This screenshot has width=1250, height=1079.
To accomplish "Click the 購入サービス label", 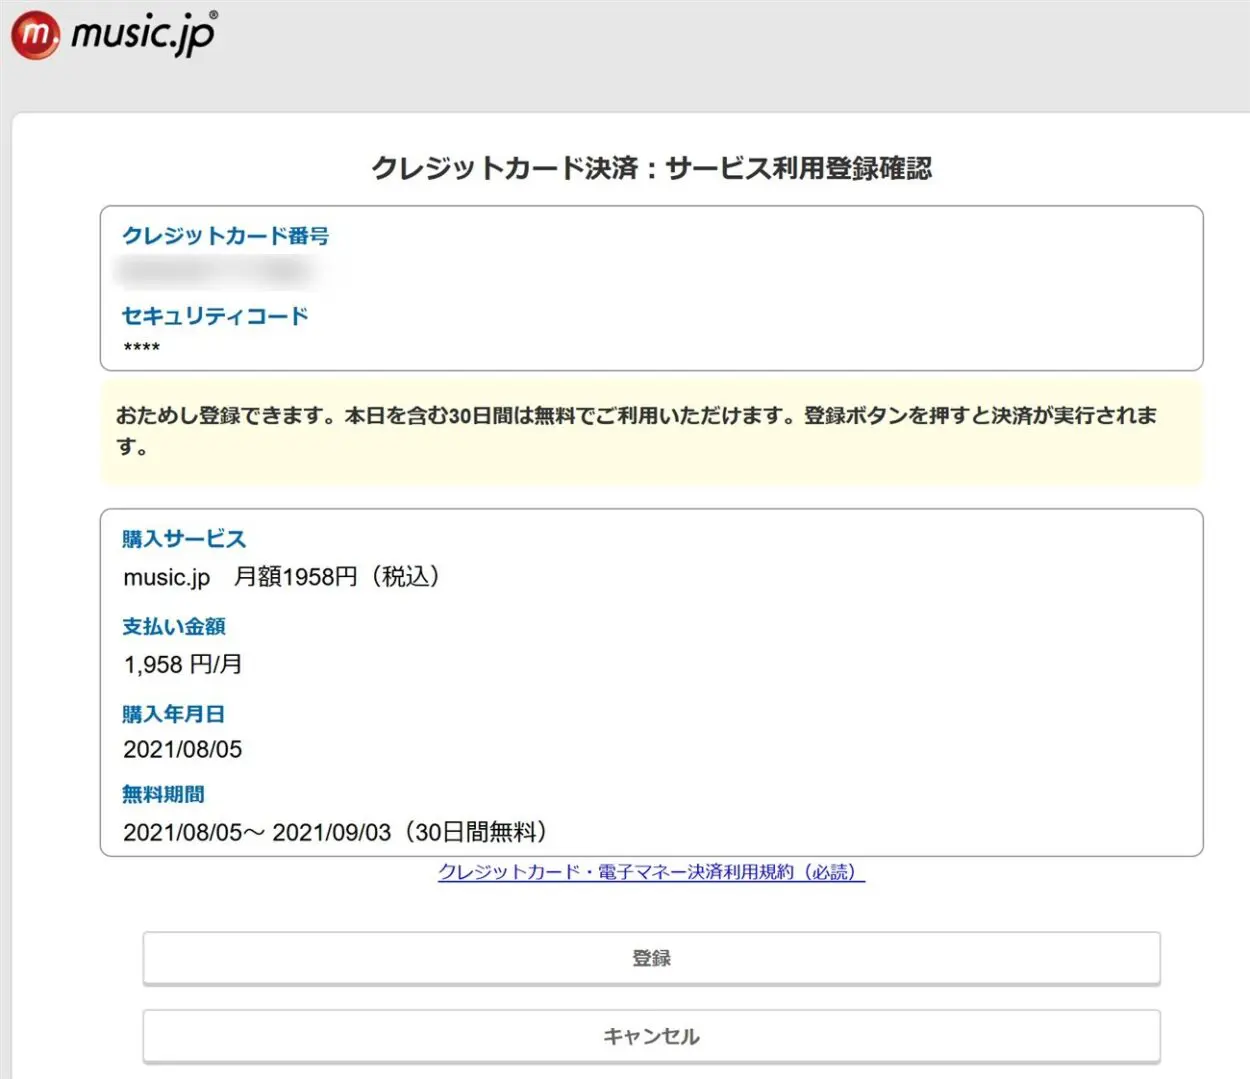I will (x=184, y=539).
